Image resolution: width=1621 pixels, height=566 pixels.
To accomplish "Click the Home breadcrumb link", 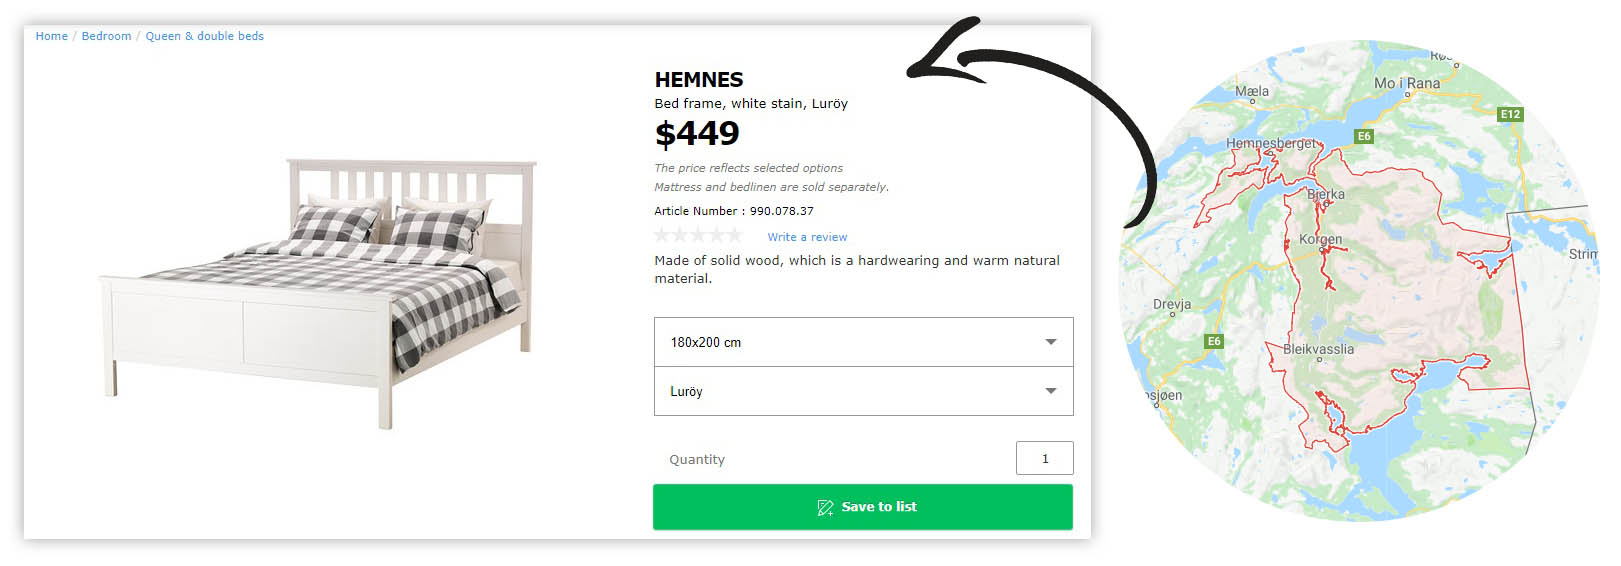I will pos(51,36).
